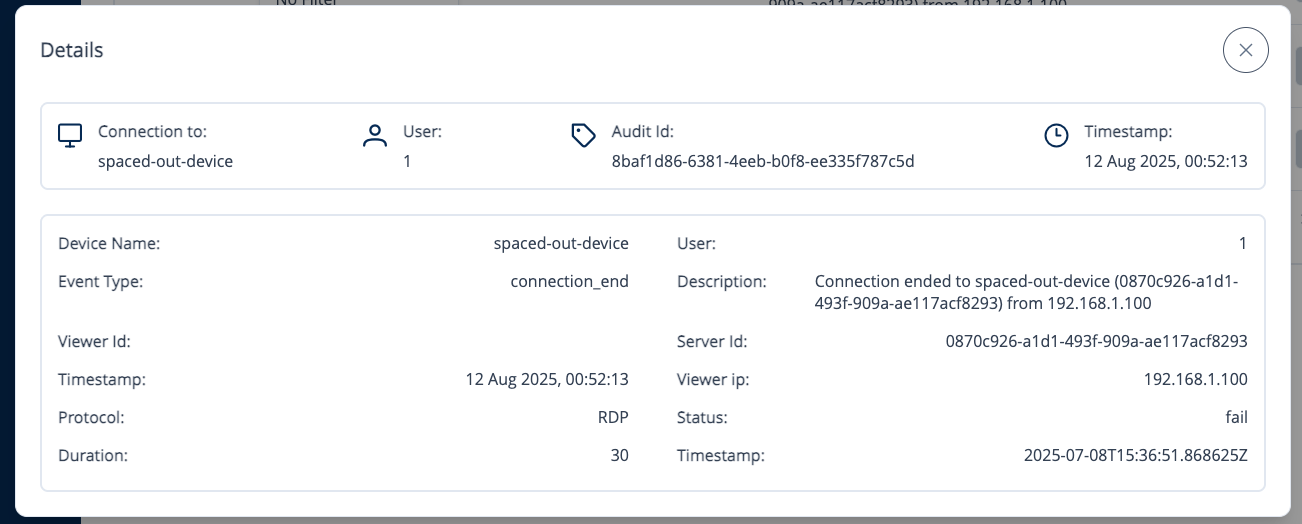Click the Viewer ip value 192.168.1.100
This screenshot has width=1302, height=524.
(1195, 379)
